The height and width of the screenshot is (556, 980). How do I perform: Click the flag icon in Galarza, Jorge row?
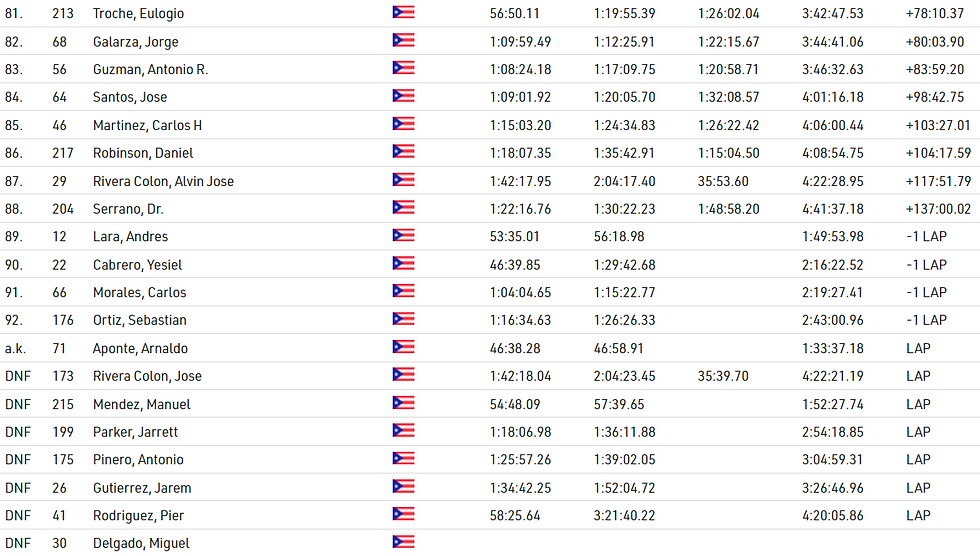tap(403, 41)
